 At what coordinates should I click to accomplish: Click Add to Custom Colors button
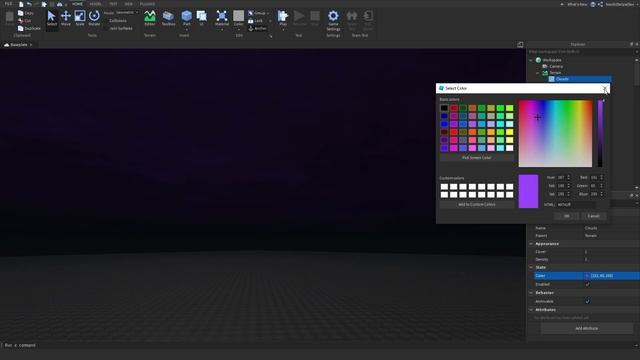[477, 204]
